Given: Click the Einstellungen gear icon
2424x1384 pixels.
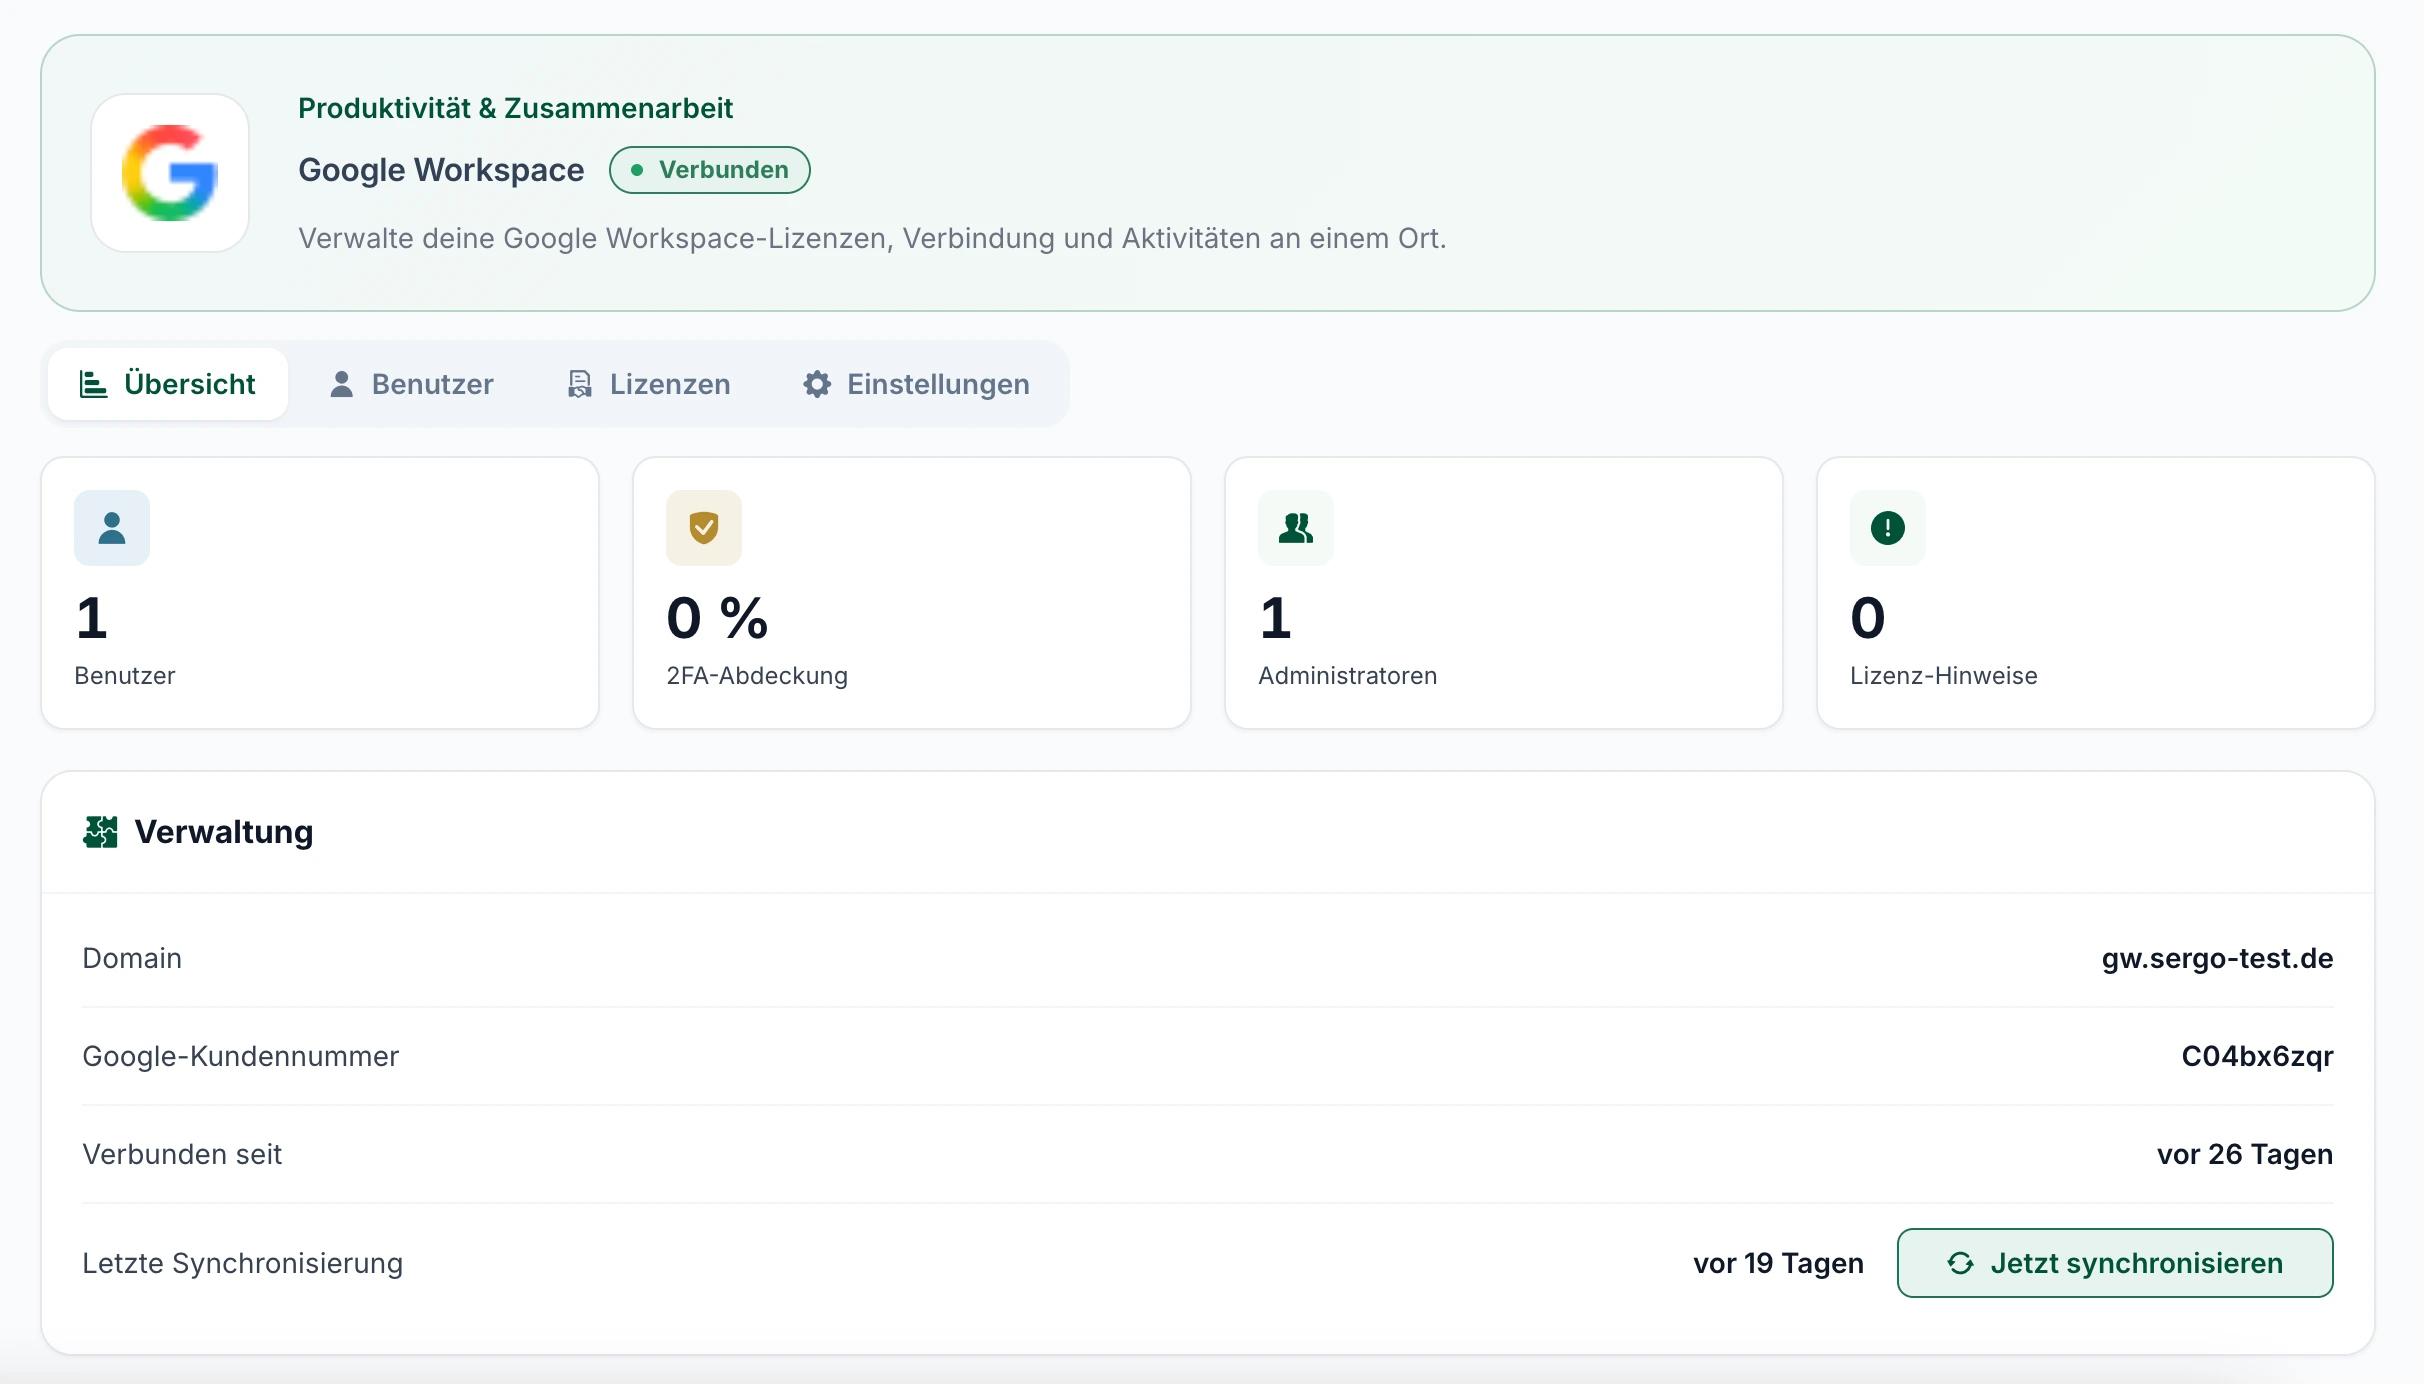Looking at the screenshot, I should (x=817, y=384).
